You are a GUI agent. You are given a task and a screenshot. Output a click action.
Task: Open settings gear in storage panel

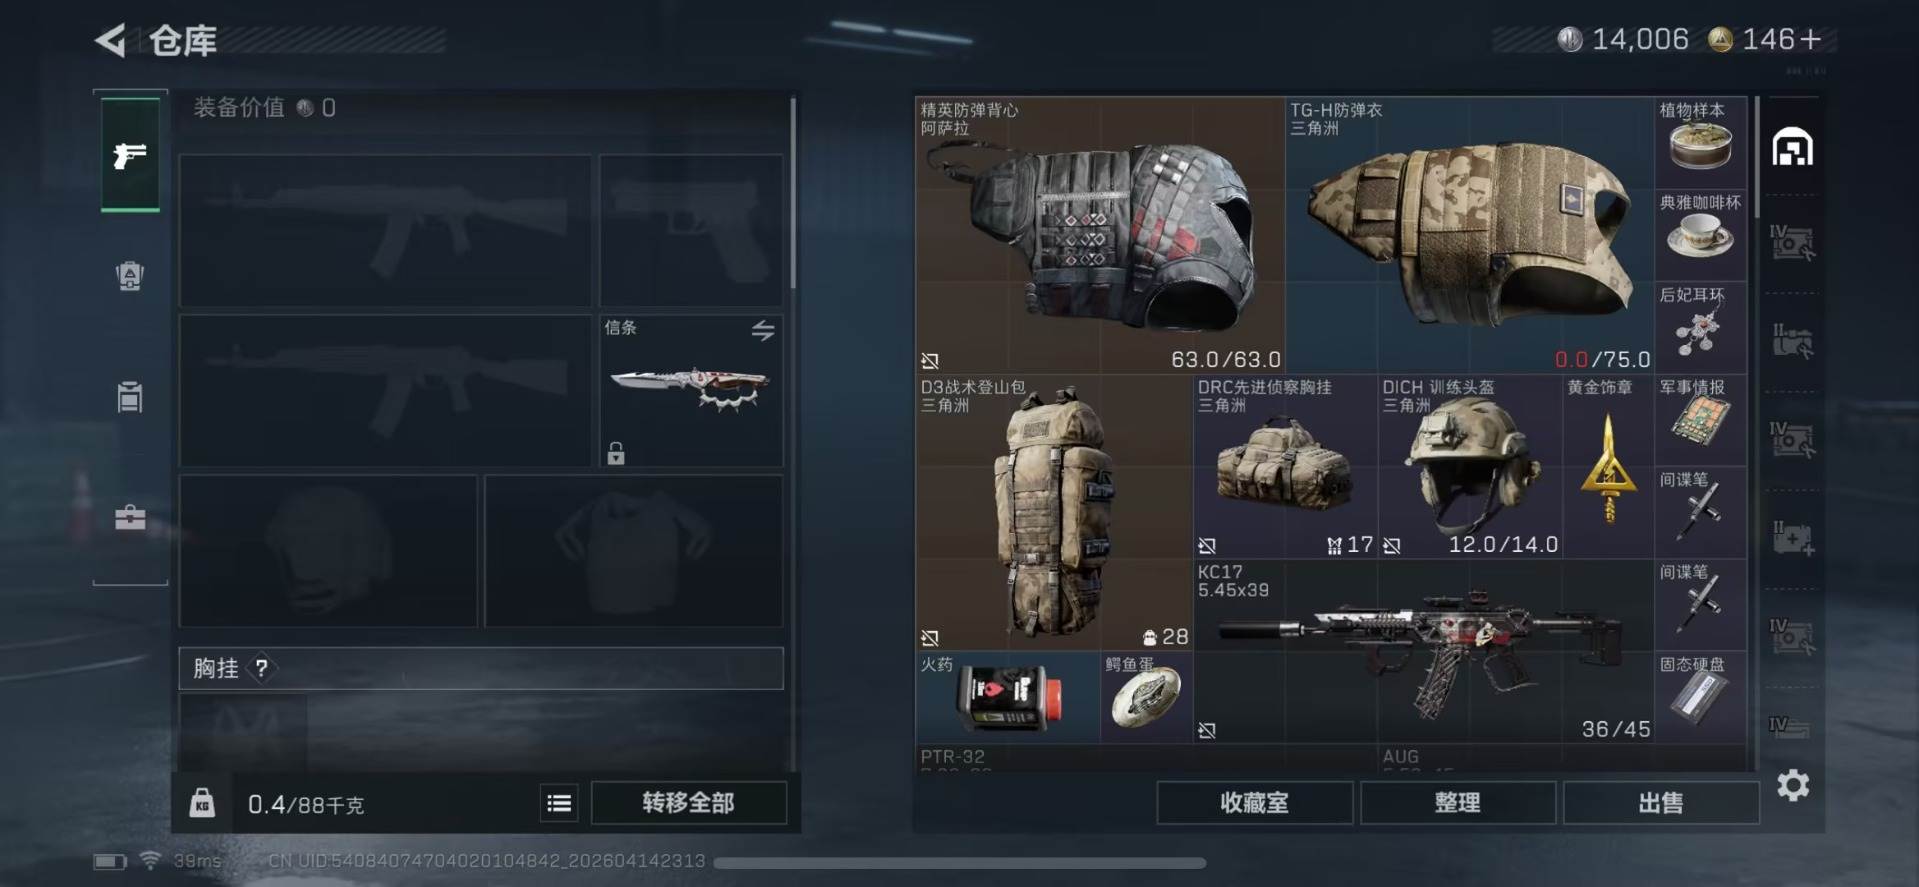click(1793, 785)
